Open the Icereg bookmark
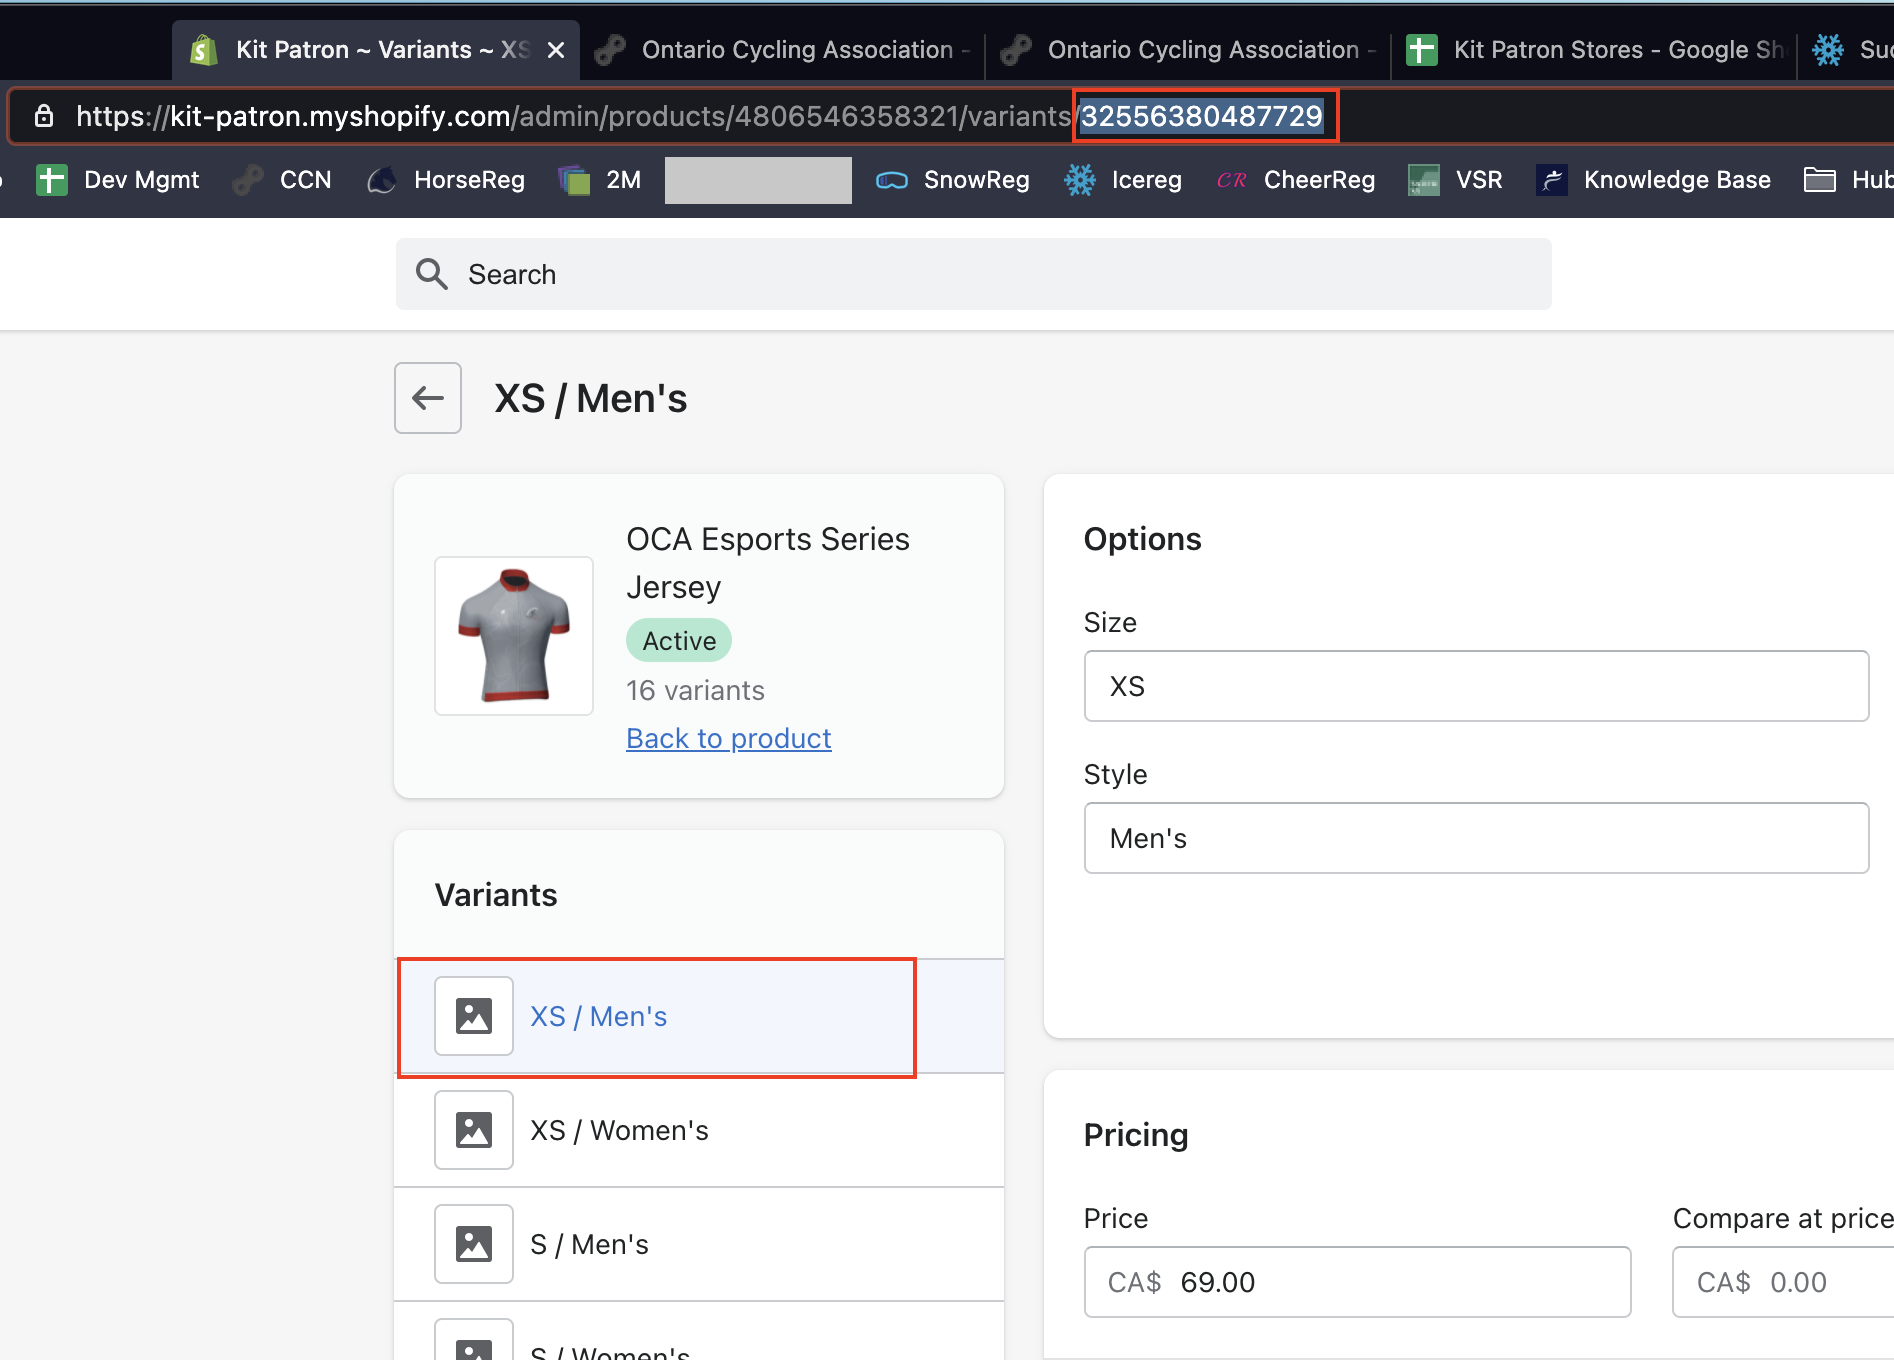The width and height of the screenshot is (1894, 1360). [1123, 180]
